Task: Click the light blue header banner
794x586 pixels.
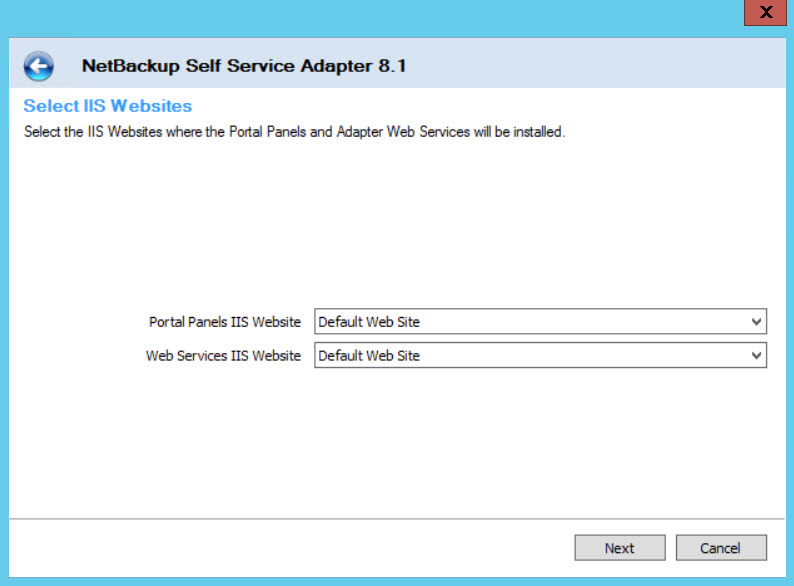Action: pyautogui.click(x=600, y=66)
